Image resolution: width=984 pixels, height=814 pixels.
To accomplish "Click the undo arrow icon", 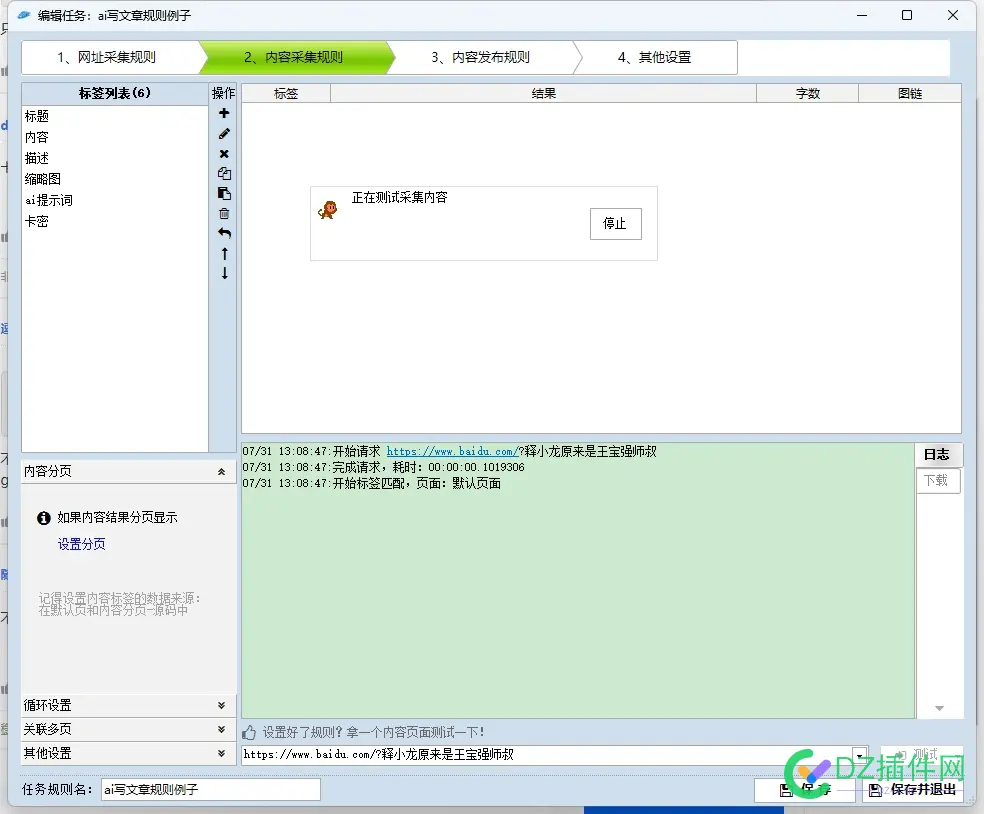I will (x=224, y=233).
